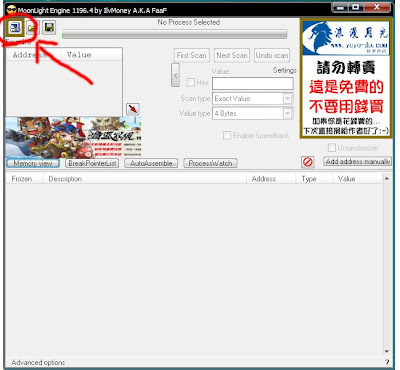Image resolution: width=400 pixels, height=370 pixels.
Task: Click Add address manually button
Action: [x=358, y=161]
